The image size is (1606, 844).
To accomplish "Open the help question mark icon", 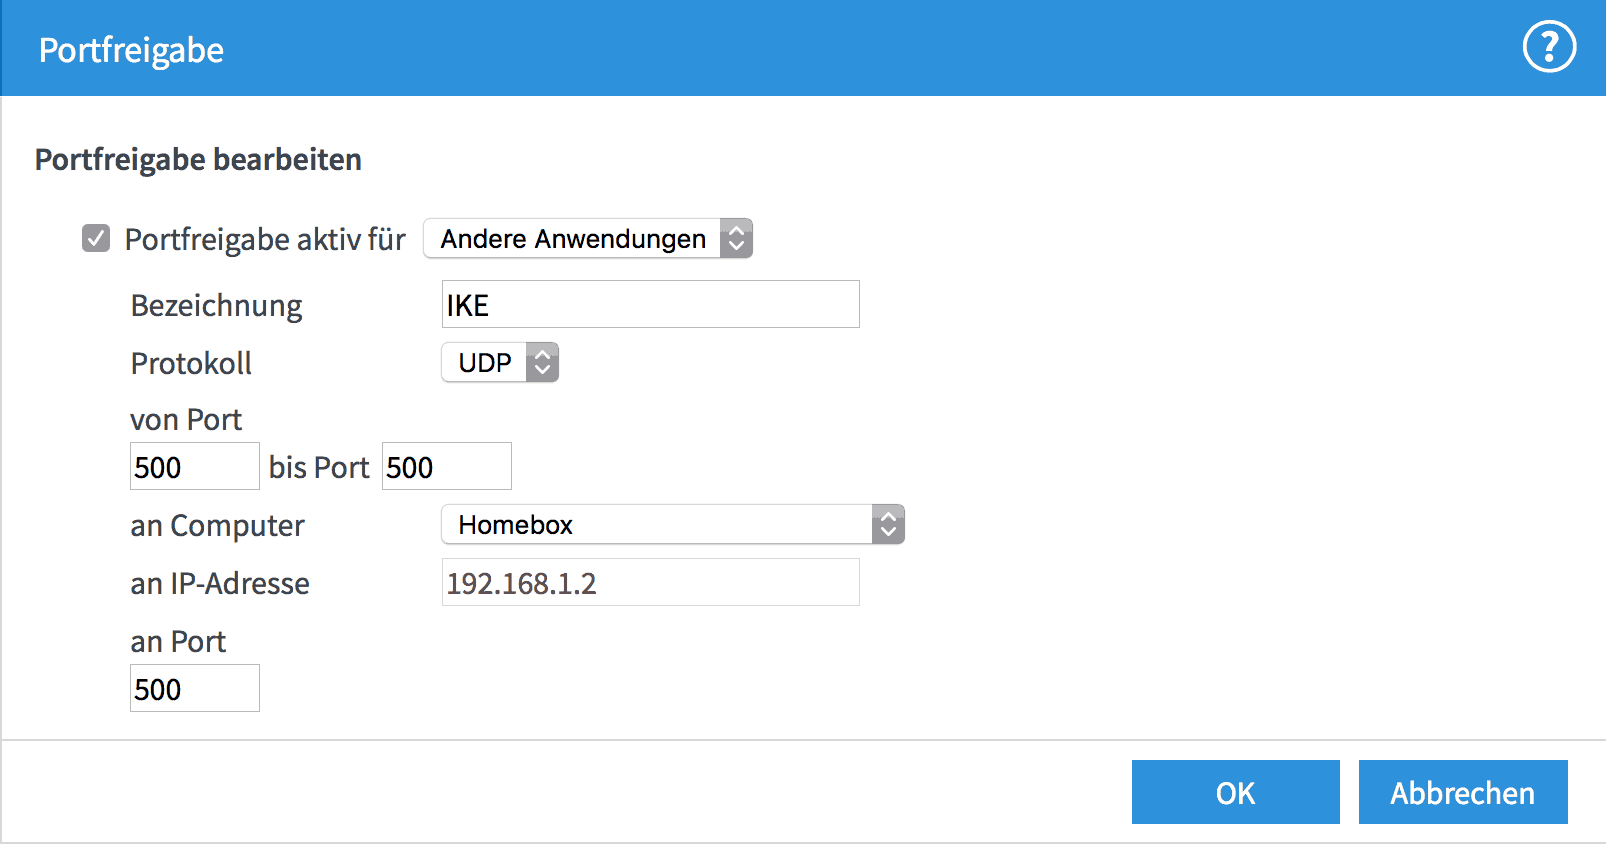I will [1549, 47].
